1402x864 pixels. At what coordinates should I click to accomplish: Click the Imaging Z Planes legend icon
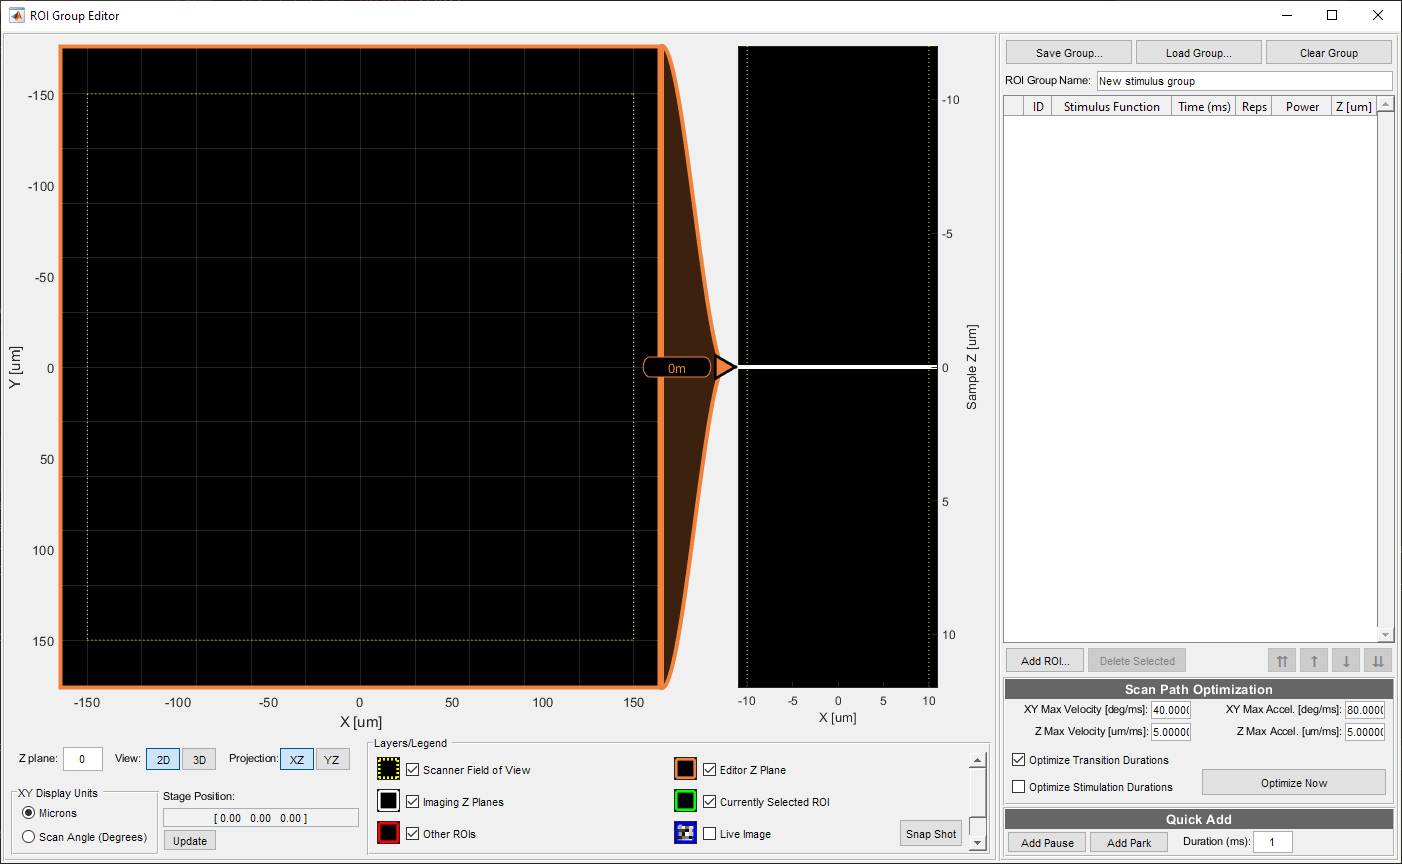(389, 801)
